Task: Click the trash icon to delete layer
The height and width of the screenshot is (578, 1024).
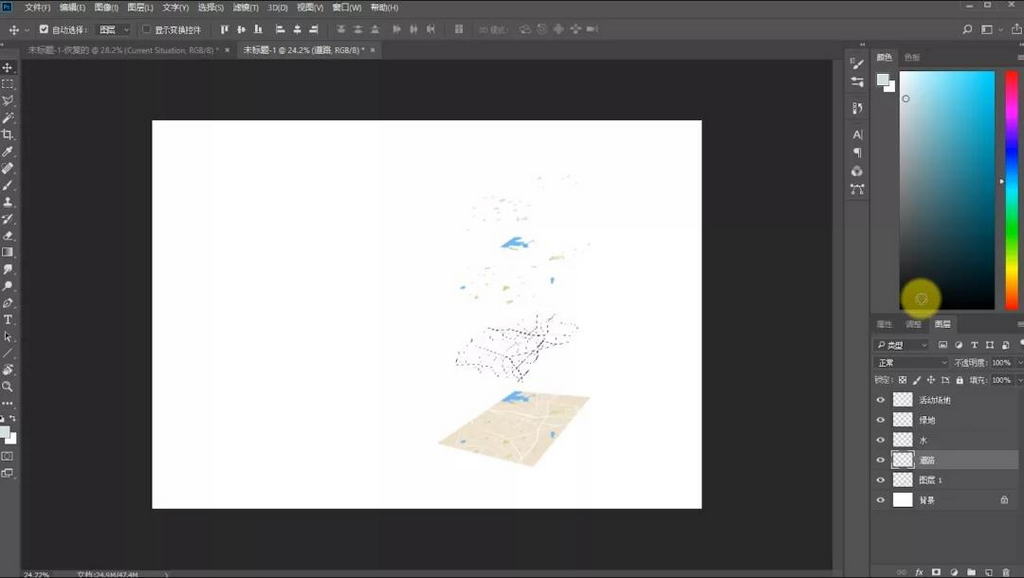Action: coord(1005,572)
